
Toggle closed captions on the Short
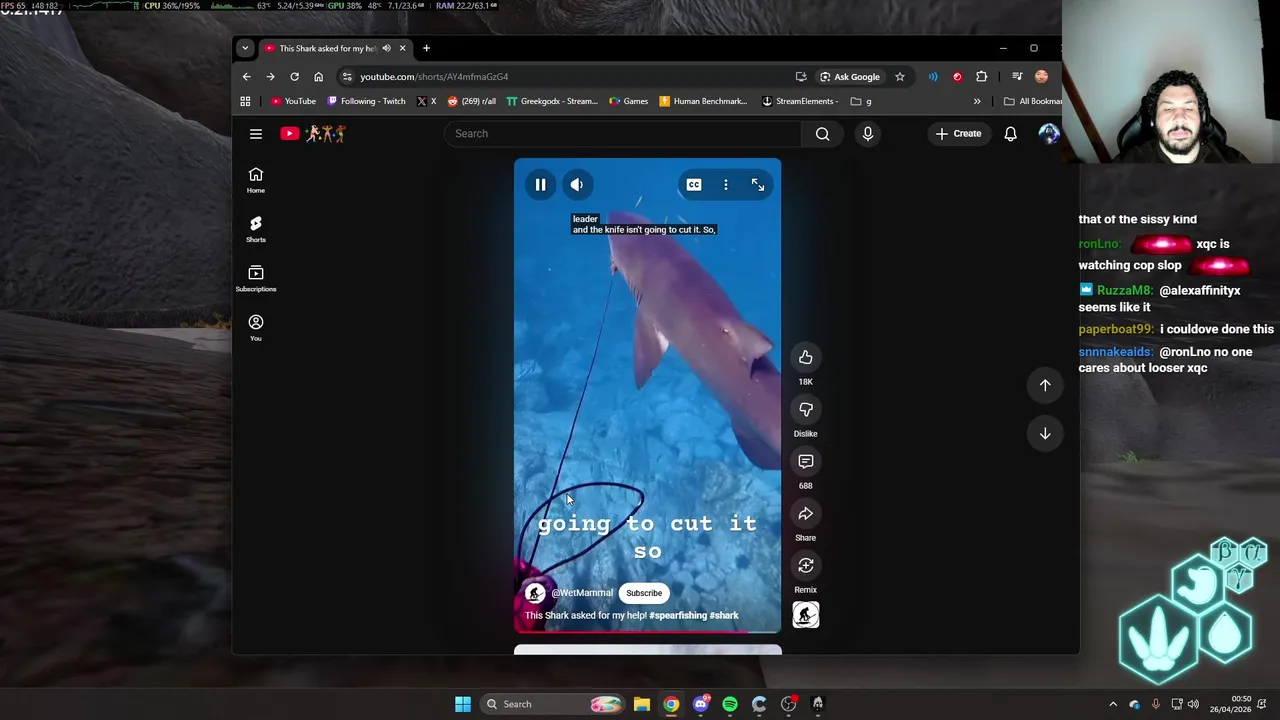694,184
